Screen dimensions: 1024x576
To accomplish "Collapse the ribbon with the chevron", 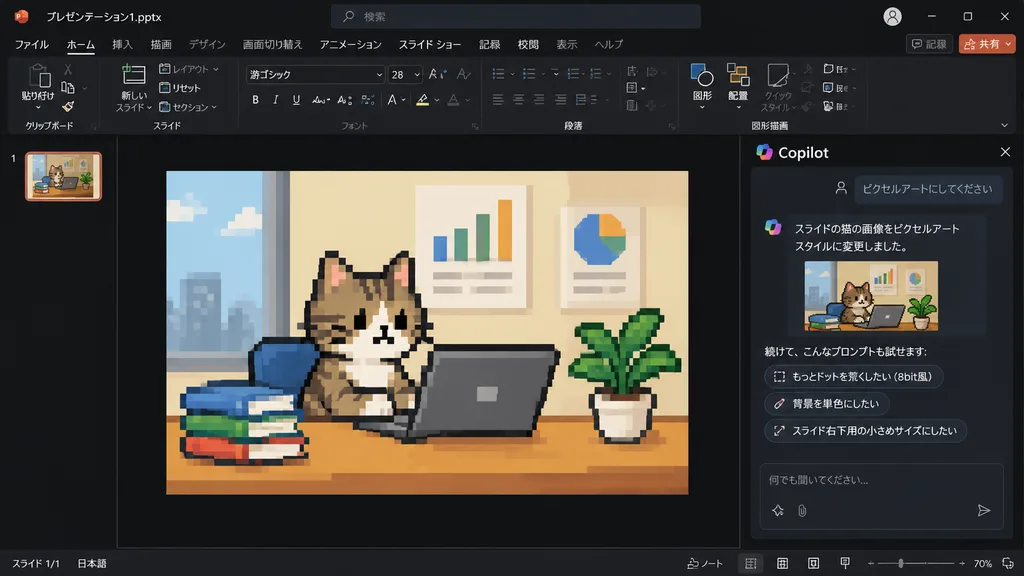I will pyautogui.click(x=1004, y=125).
